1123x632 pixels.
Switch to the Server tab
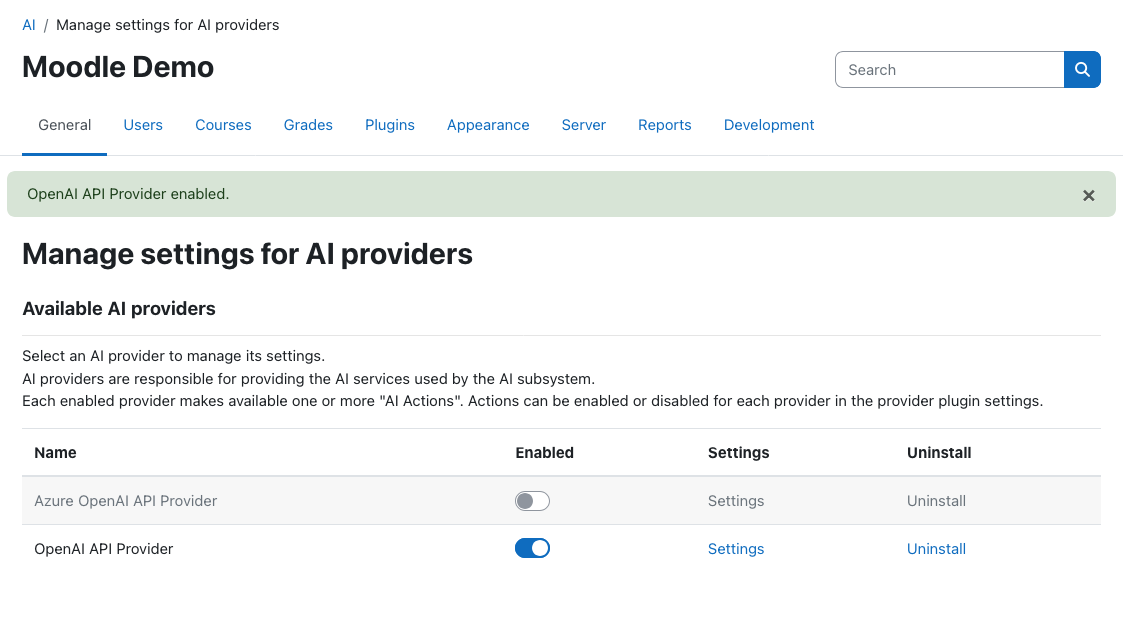[x=584, y=125]
